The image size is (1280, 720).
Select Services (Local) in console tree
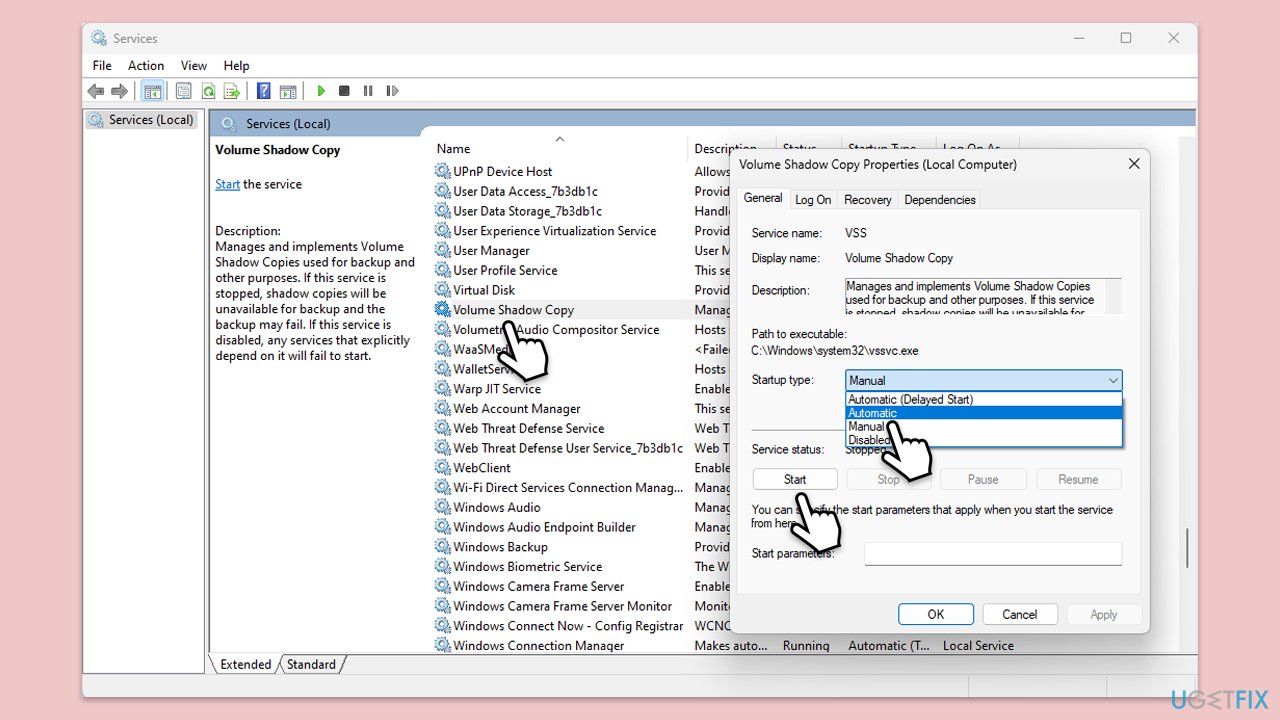[x=150, y=120]
